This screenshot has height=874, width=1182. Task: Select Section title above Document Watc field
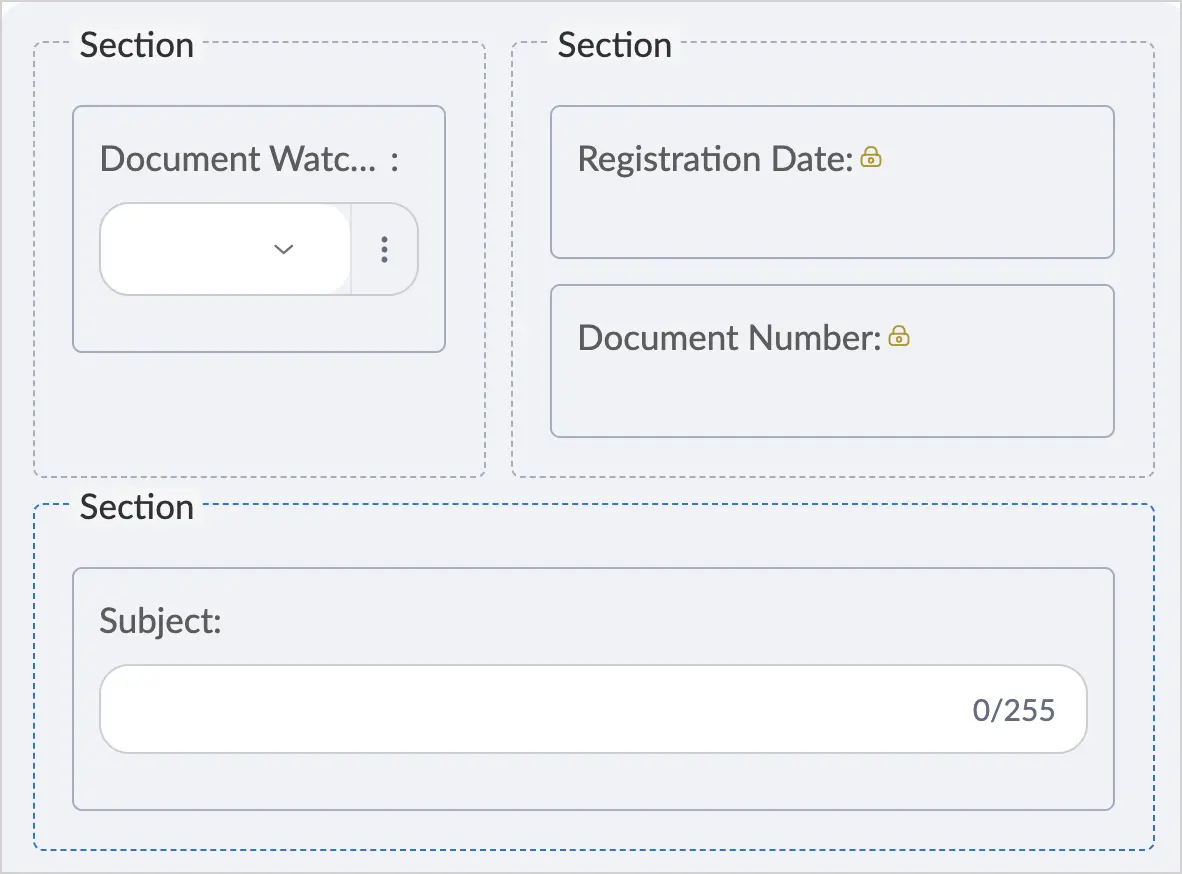click(x=137, y=45)
